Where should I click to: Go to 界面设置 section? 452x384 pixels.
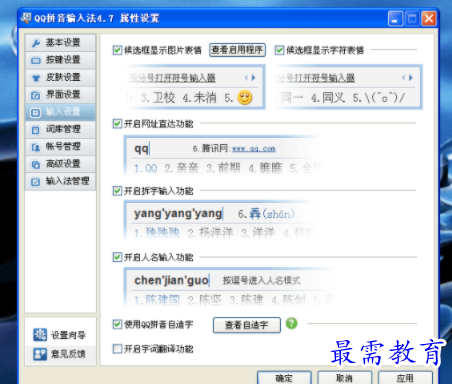click(60, 95)
